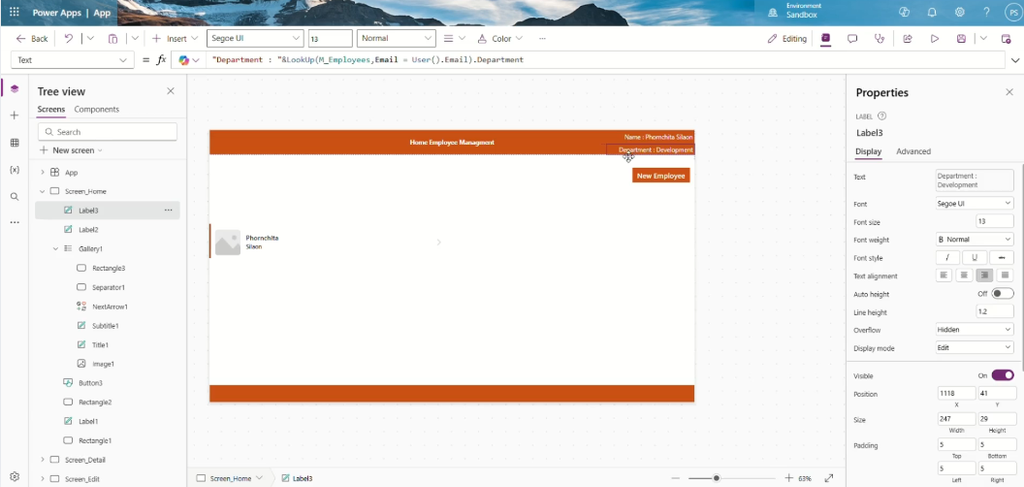
Task: Open the Segoe UI font dropdown in toolbar
Action: tap(255, 39)
